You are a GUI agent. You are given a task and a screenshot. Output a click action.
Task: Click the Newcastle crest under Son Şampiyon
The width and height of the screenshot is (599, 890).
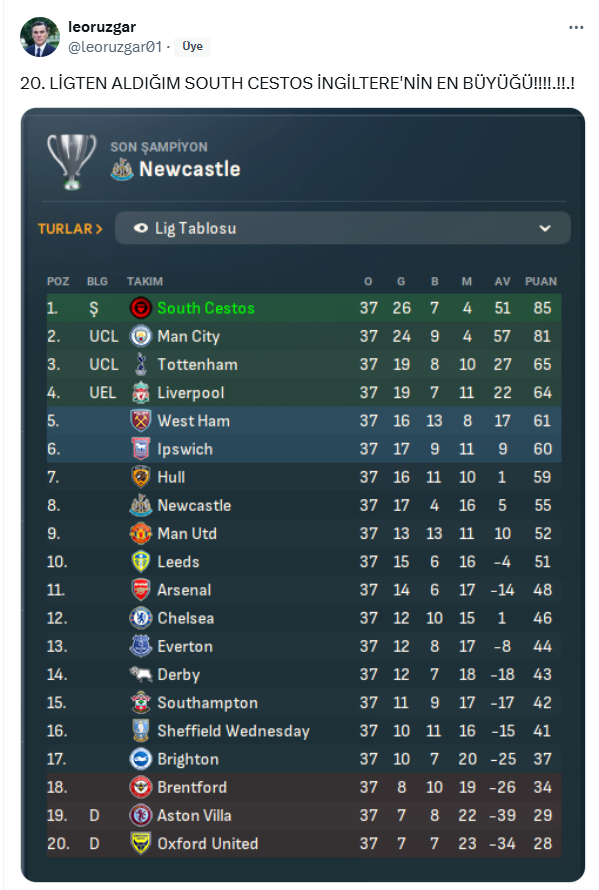pyautogui.click(x=122, y=169)
